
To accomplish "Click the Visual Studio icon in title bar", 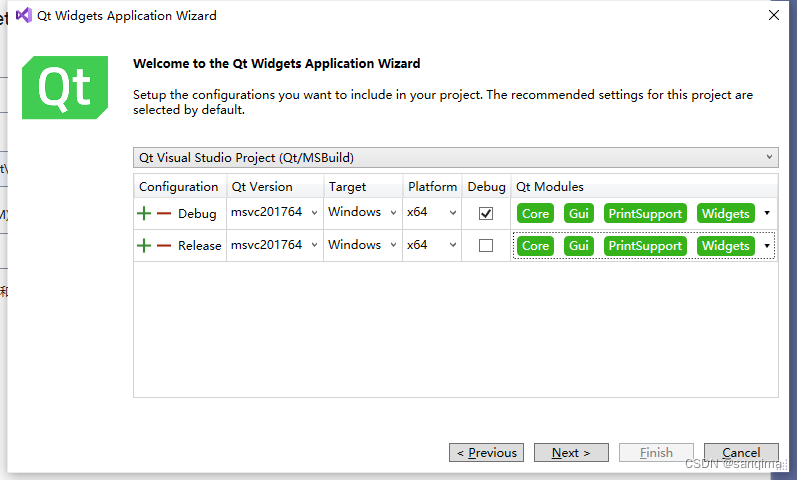I will pos(23,15).
